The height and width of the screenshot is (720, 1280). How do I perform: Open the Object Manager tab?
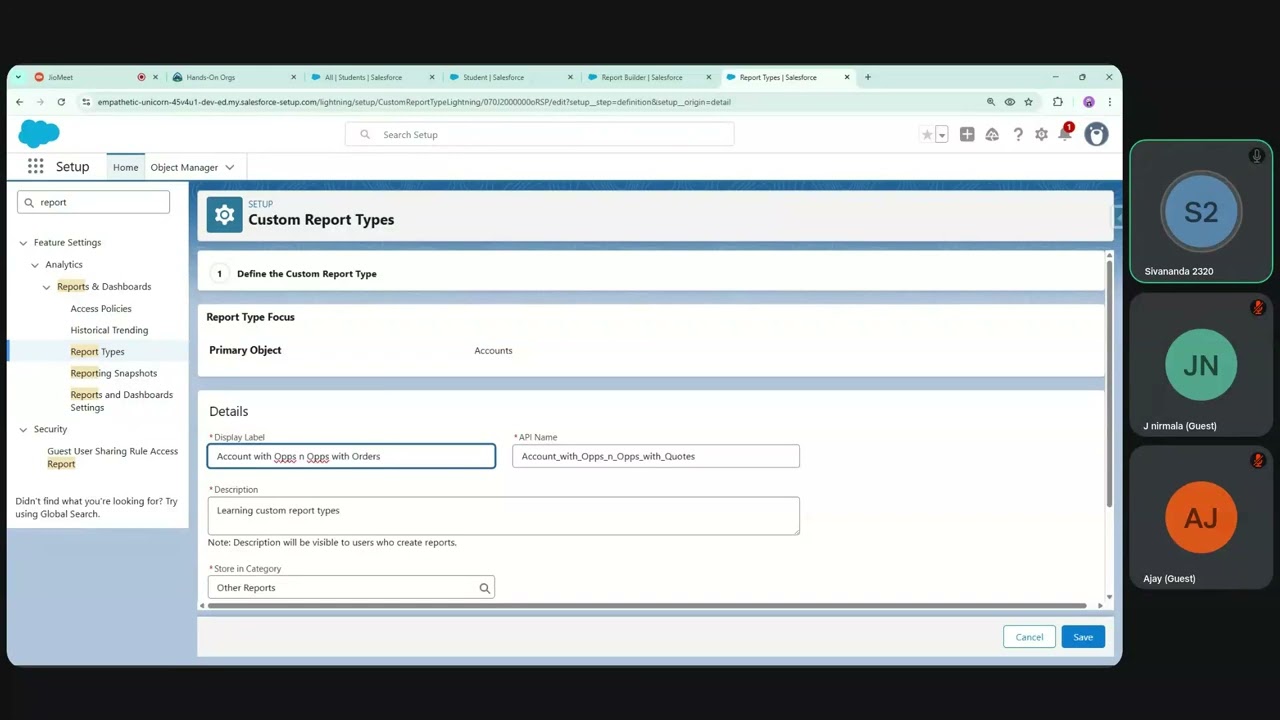(x=184, y=167)
